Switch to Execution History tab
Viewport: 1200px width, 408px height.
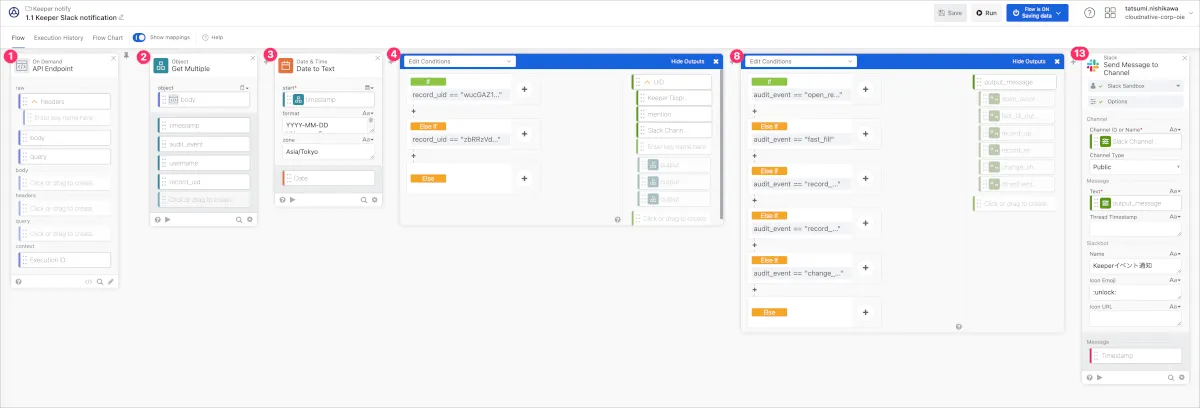[x=59, y=37]
